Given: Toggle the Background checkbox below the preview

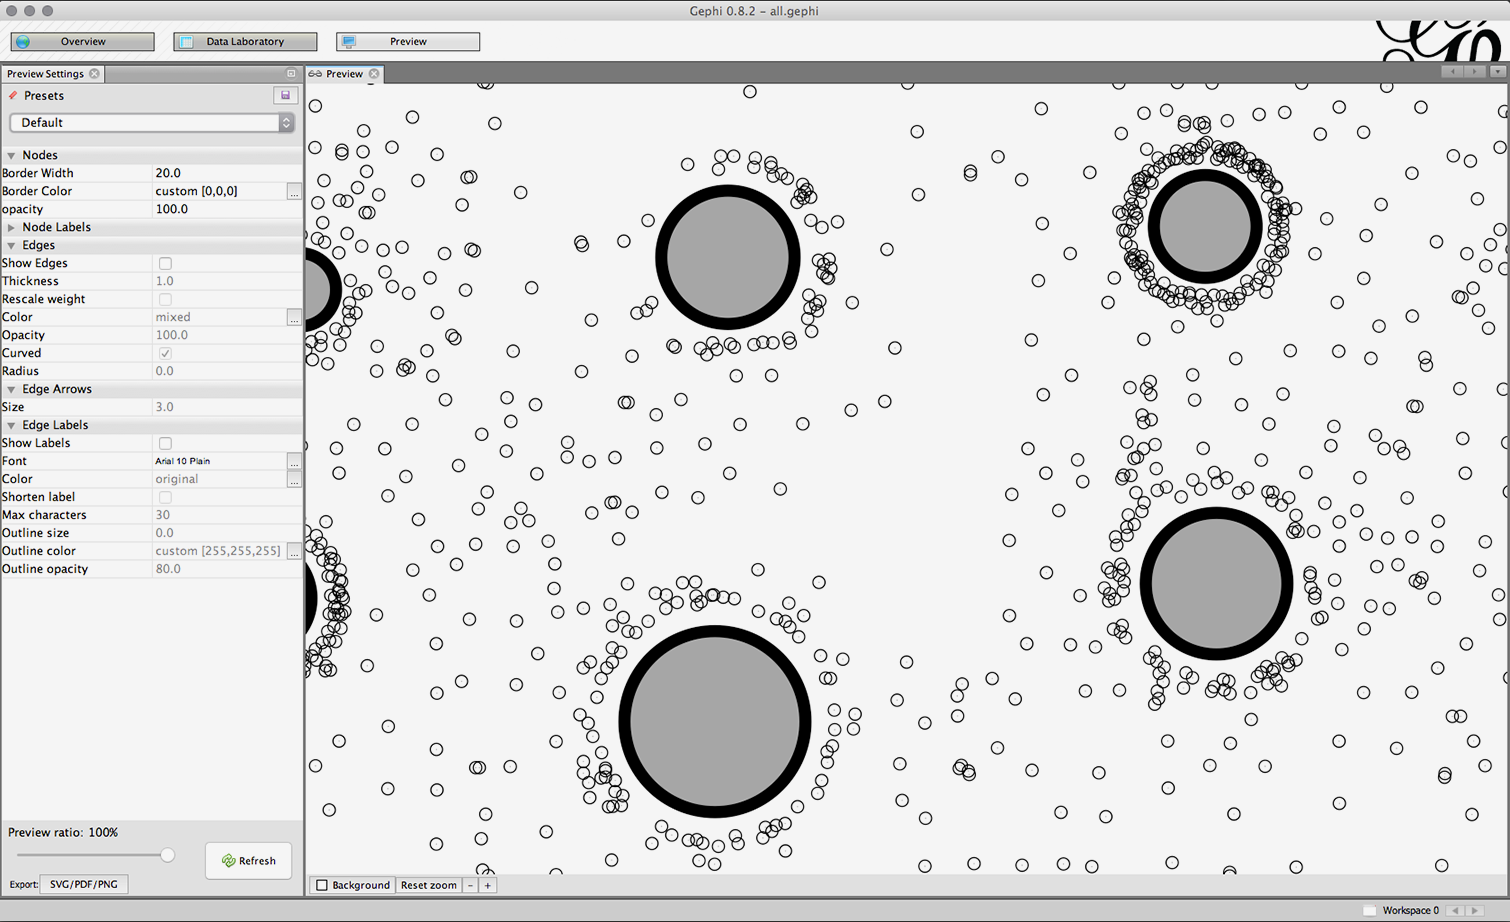Looking at the screenshot, I should [x=322, y=885].
